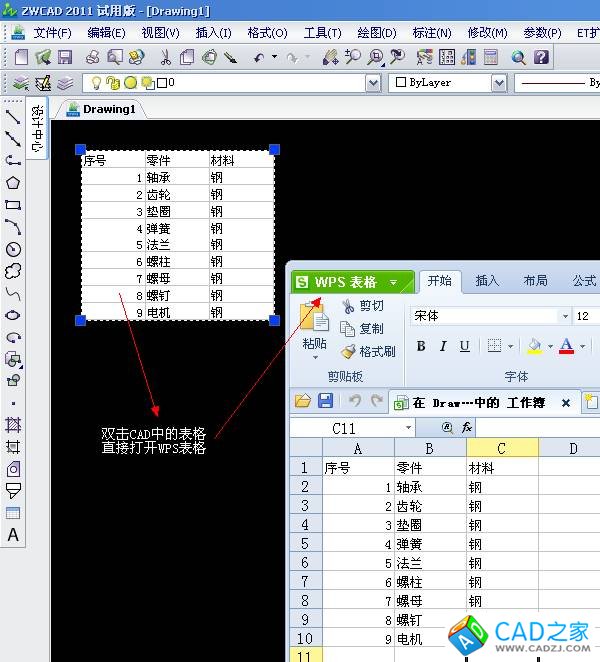The height and width of the screenshot is (662, 600).
Task: Expand the ByLayer color dropdown
Action: click(499, 83)
